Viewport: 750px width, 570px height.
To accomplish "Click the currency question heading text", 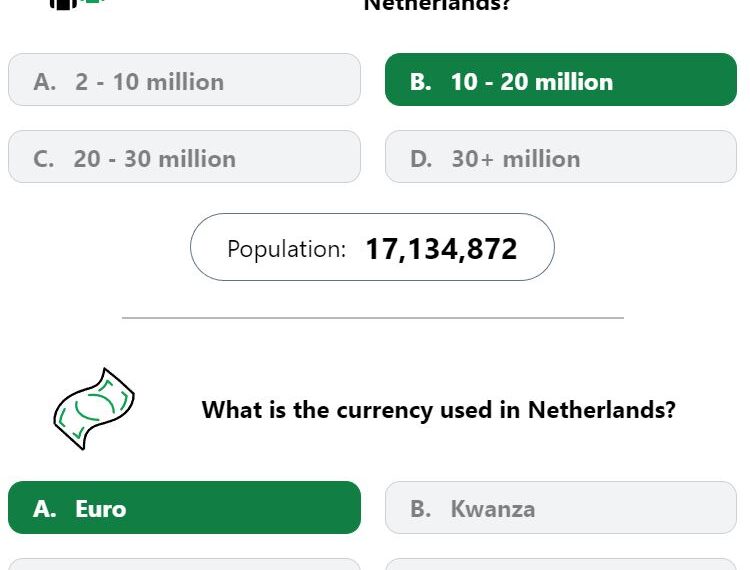I will tap(439, 410).
